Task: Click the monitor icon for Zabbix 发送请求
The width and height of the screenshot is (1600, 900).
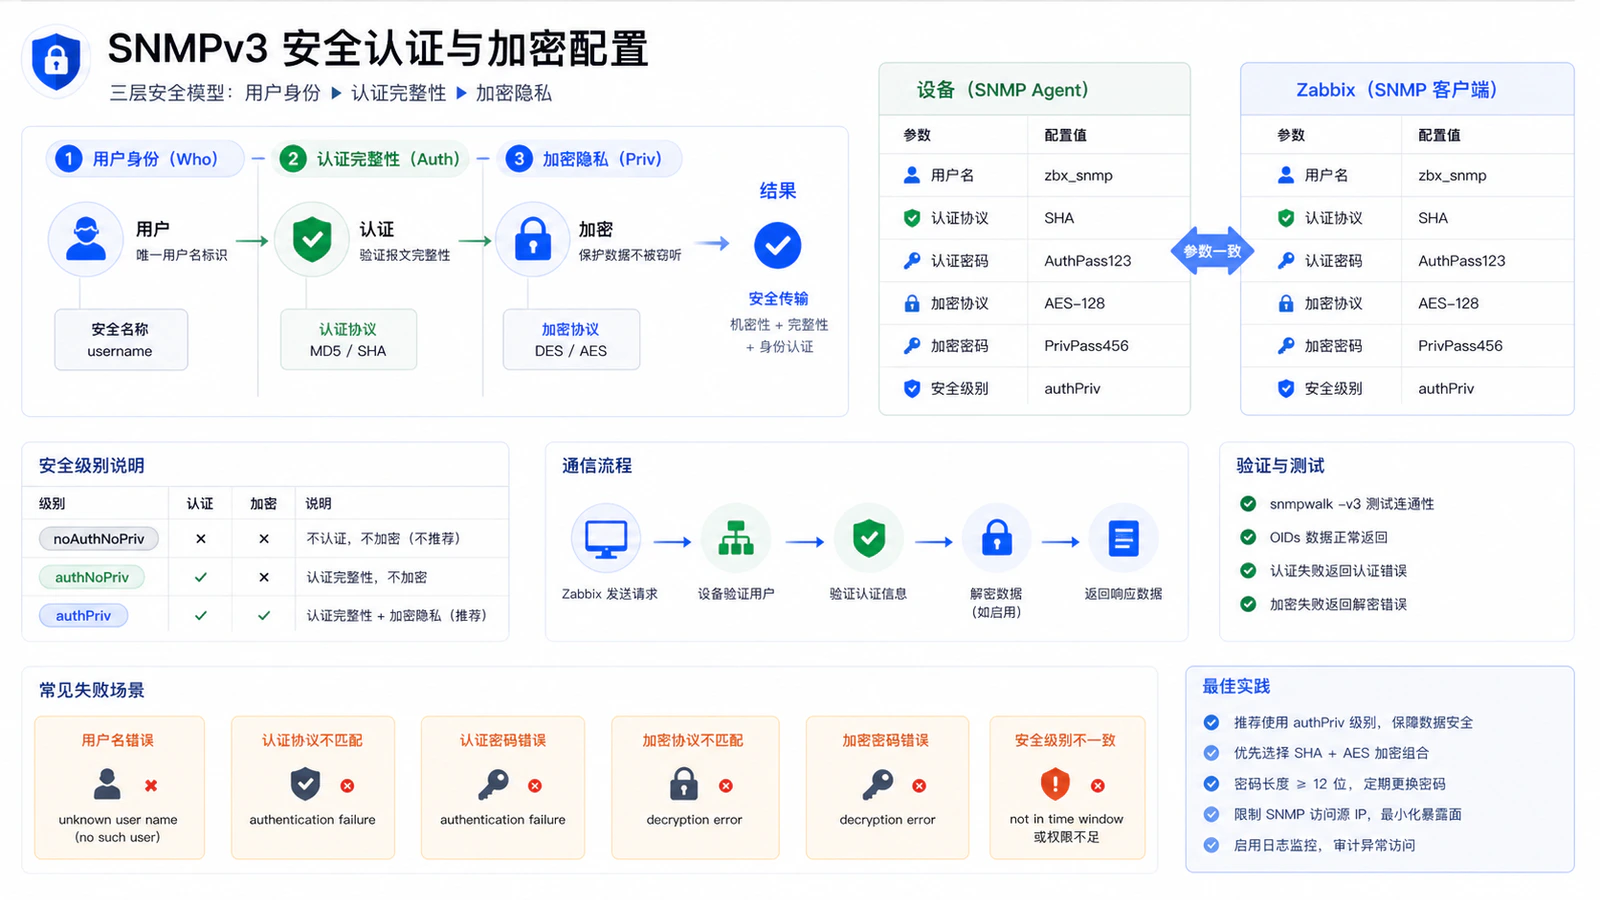Action: click(x=606, y=540)
